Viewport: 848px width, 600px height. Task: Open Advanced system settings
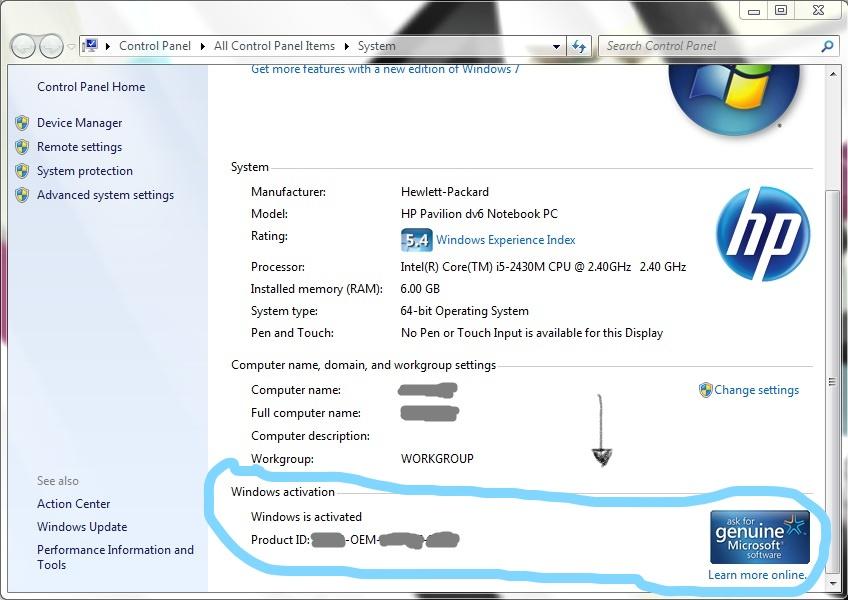click(105, 195)
